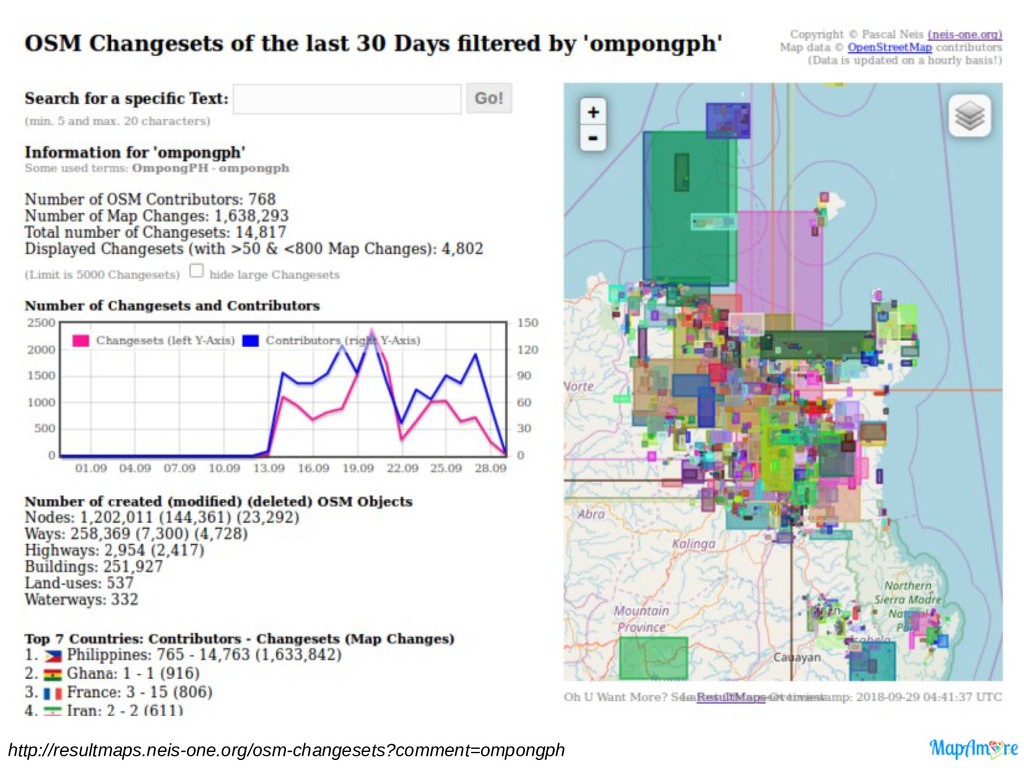Select the green box near Mountain Province

pyautogui.click(x=653, y=658)
